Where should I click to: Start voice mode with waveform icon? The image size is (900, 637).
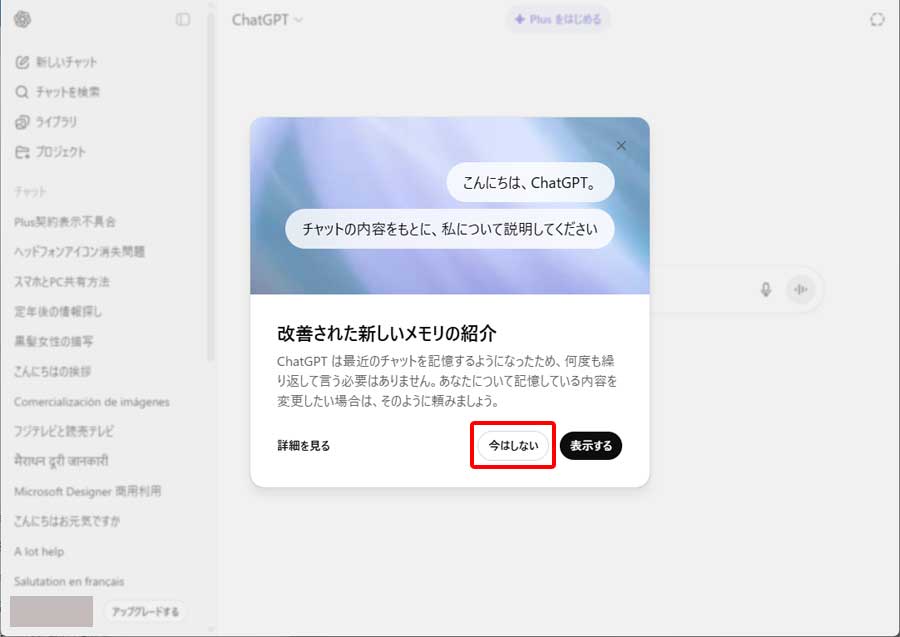tap(800, 290)
